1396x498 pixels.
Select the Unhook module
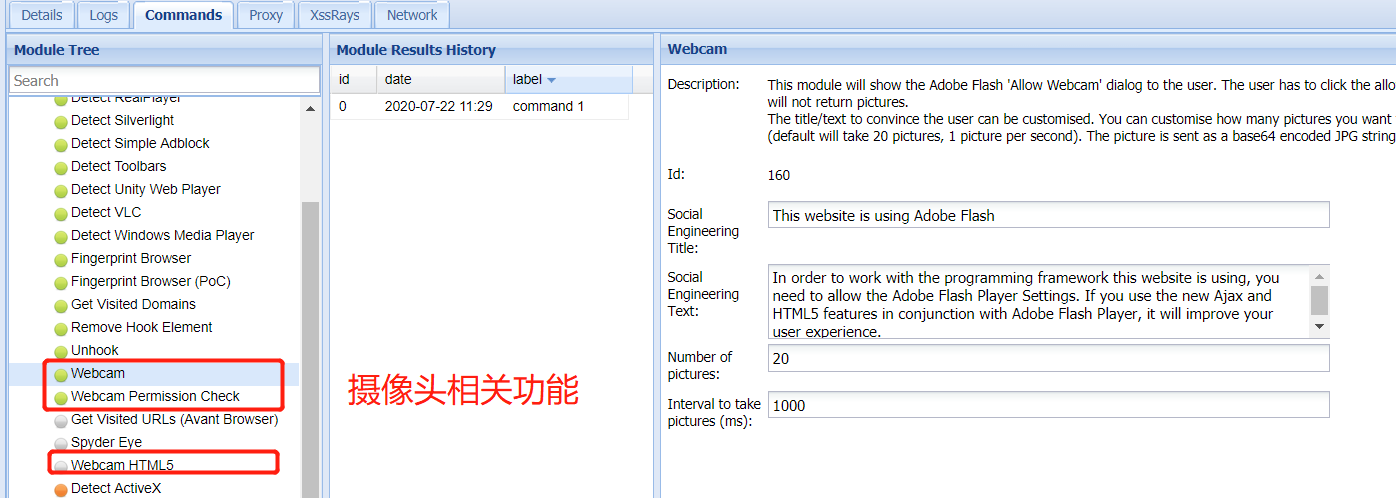point(95,350)
